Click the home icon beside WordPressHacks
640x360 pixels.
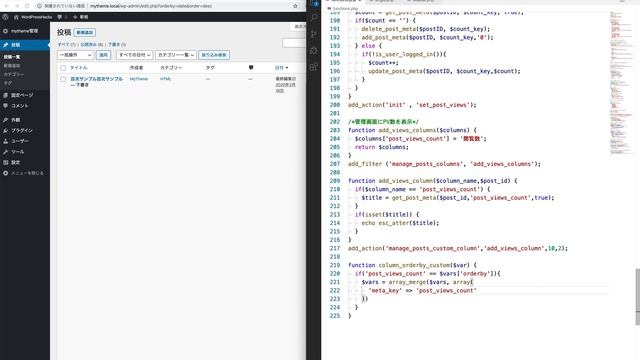[x=16, y=17]
